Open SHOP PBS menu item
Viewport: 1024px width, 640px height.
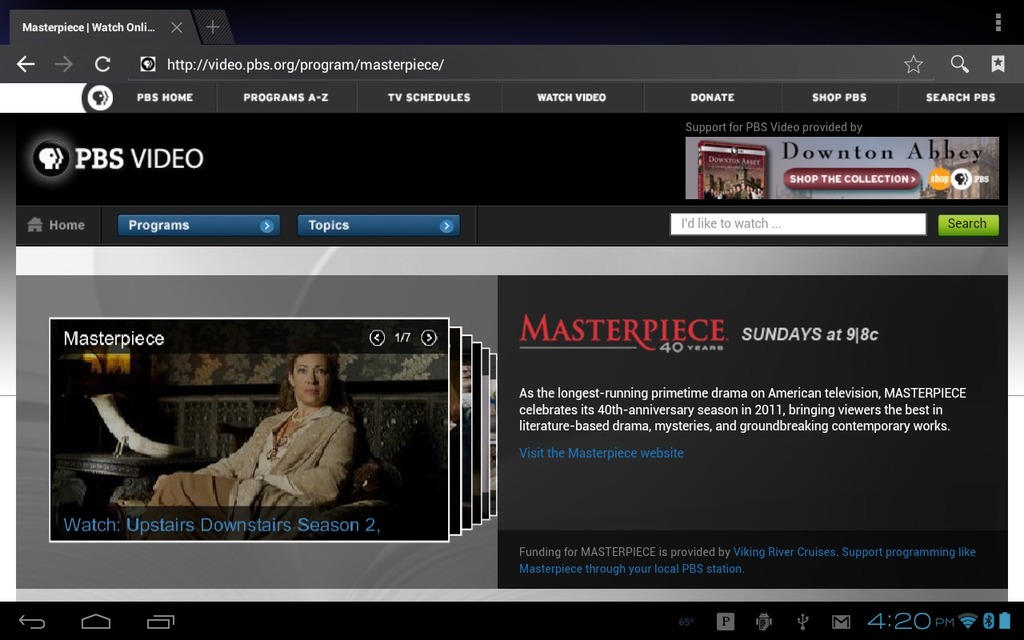pyautogui.click(x=839, y=97)
